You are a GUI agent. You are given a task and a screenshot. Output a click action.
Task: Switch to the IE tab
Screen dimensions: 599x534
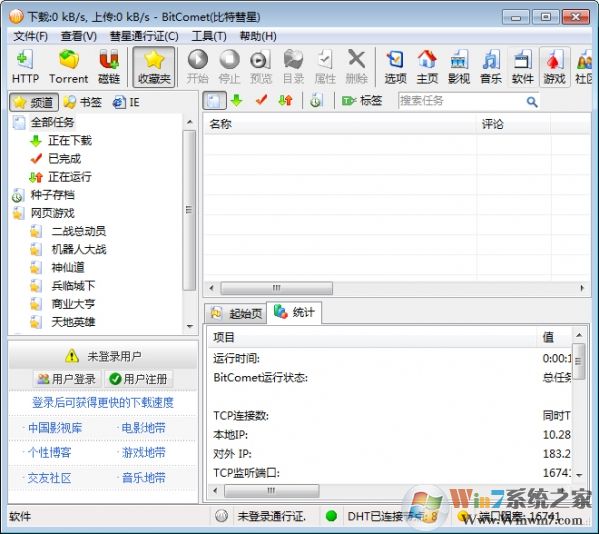click(x=126, y=102)
